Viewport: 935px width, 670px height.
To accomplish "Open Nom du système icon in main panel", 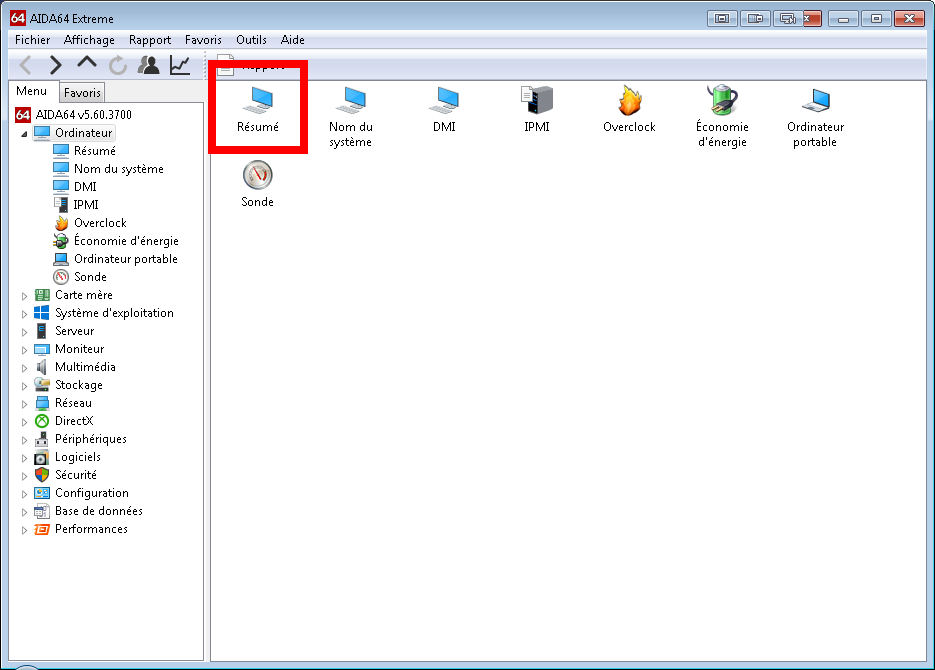I will 351,117.
